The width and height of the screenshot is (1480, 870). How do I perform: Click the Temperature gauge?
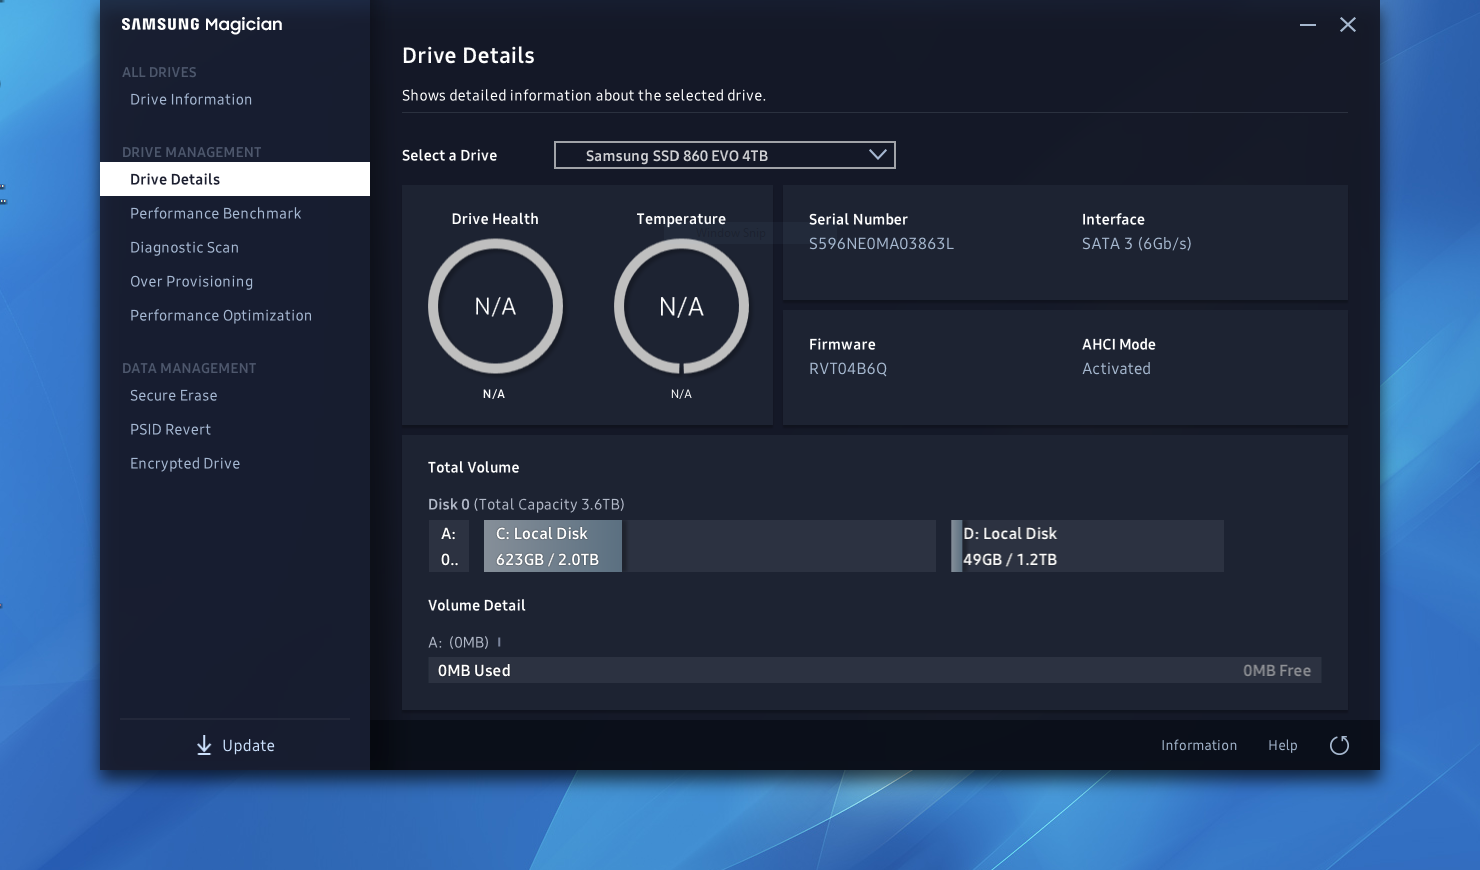coord(681,306)
